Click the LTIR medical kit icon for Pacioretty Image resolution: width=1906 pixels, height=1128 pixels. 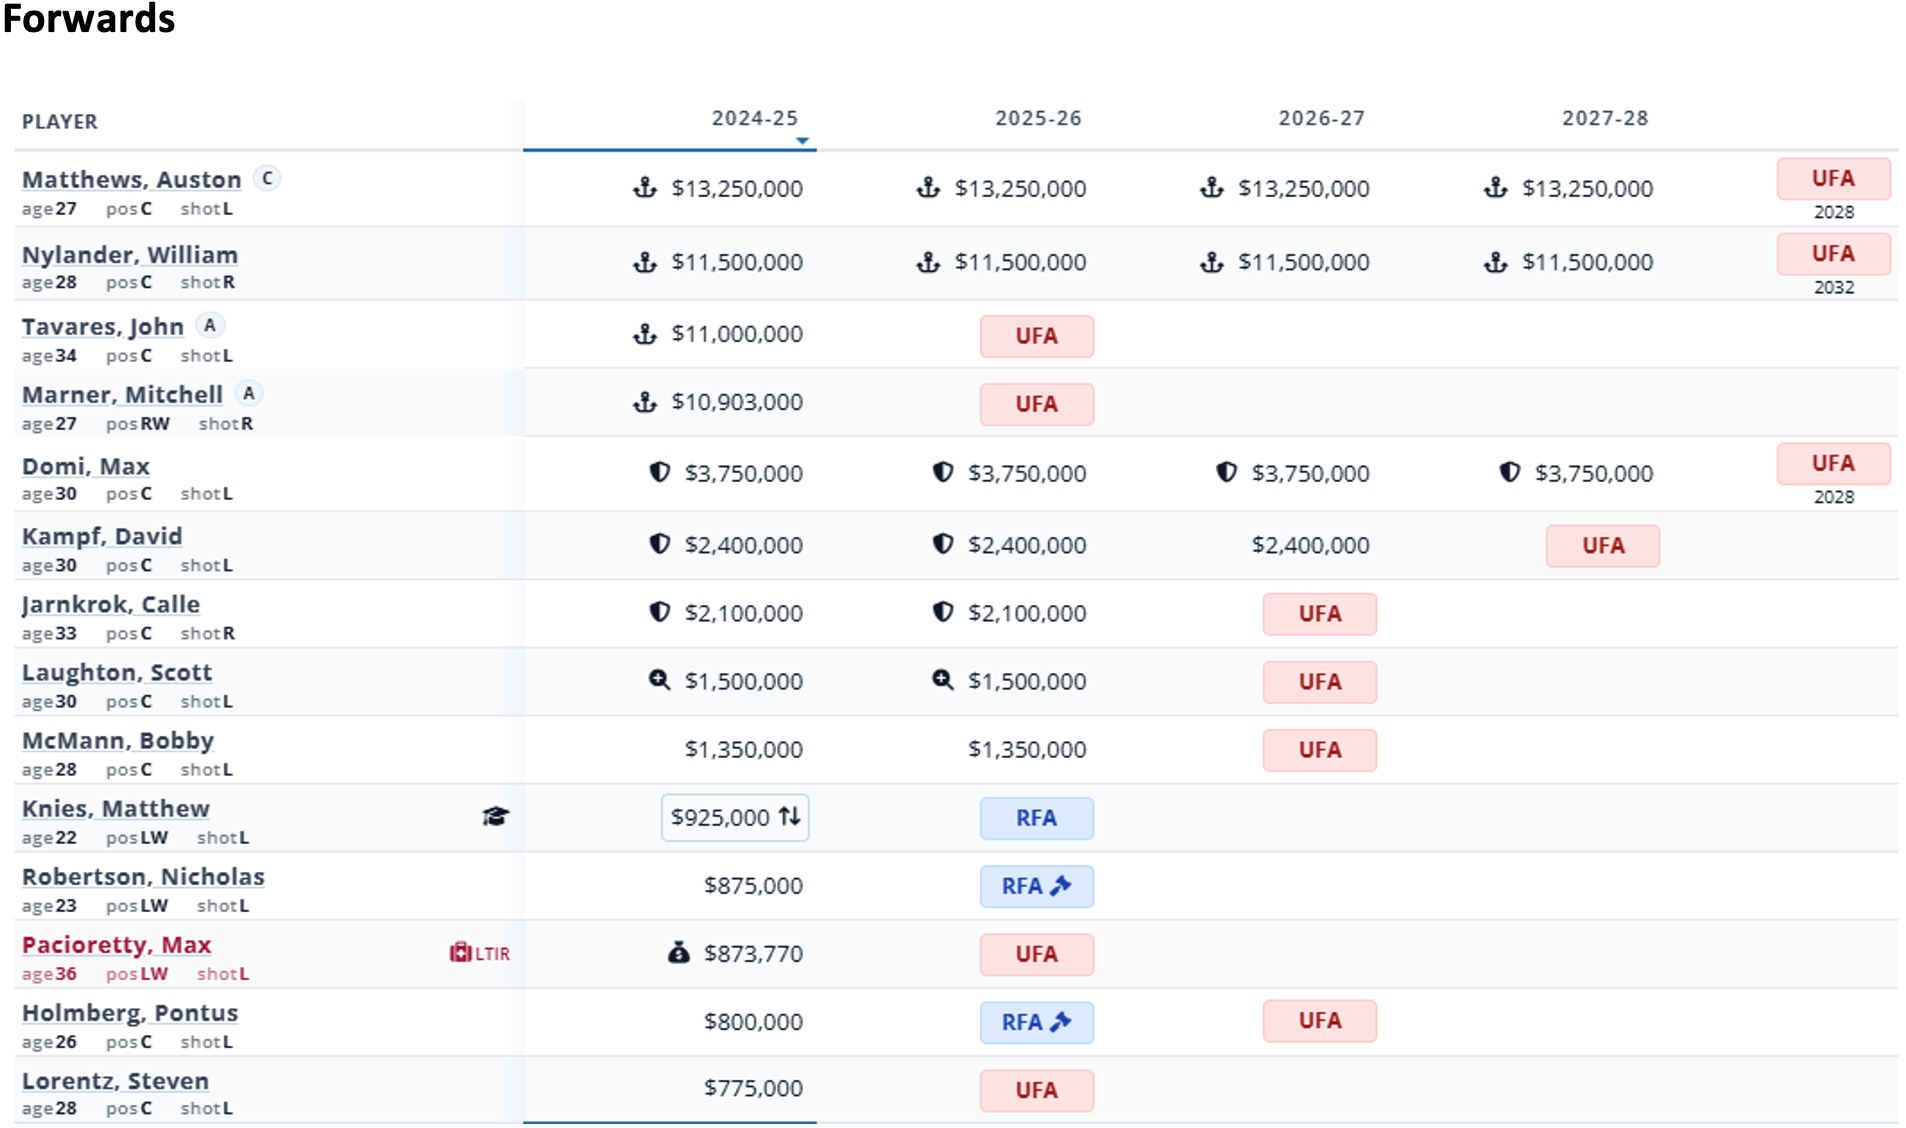tap(460, 953)
